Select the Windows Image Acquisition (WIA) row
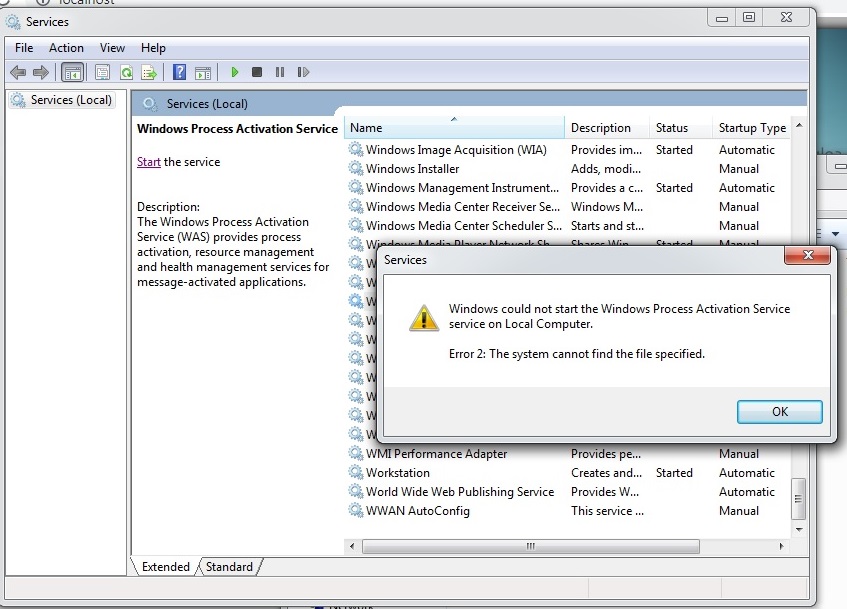The width and height of the screenshot is (847, 609). (x=567, y=150)
